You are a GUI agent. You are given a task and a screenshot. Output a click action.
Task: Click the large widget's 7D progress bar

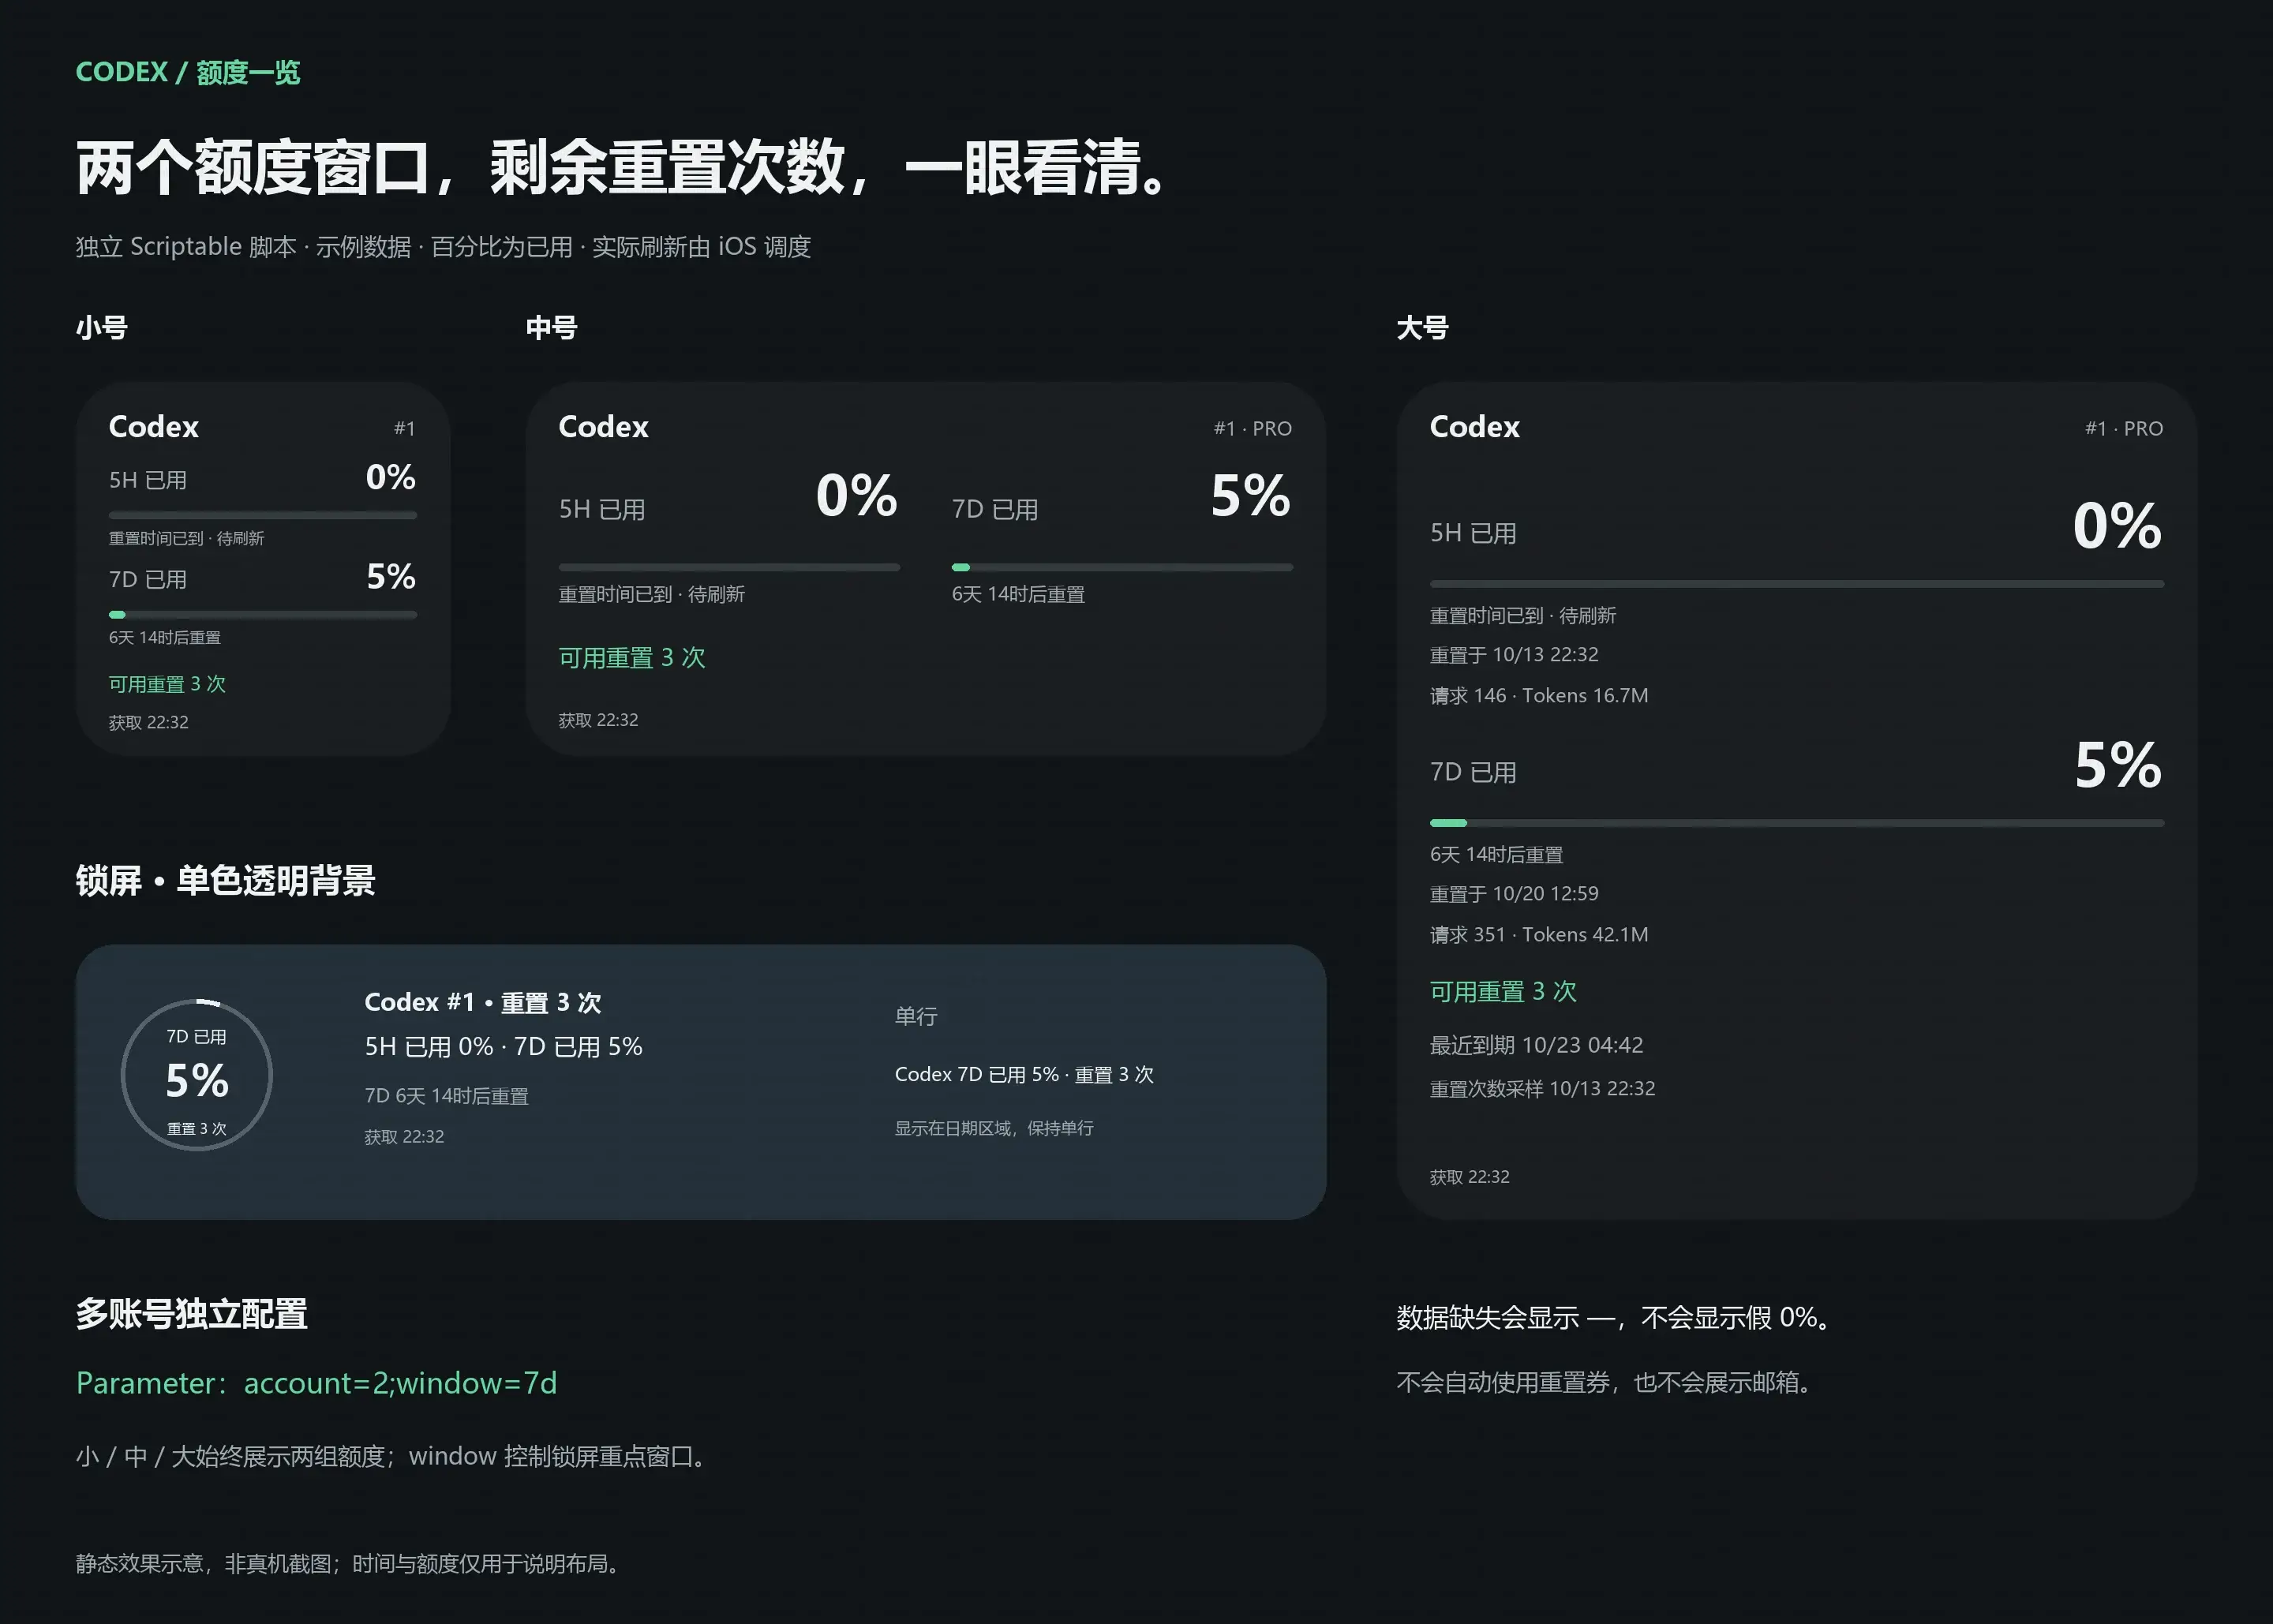(x=1797, y=823)
